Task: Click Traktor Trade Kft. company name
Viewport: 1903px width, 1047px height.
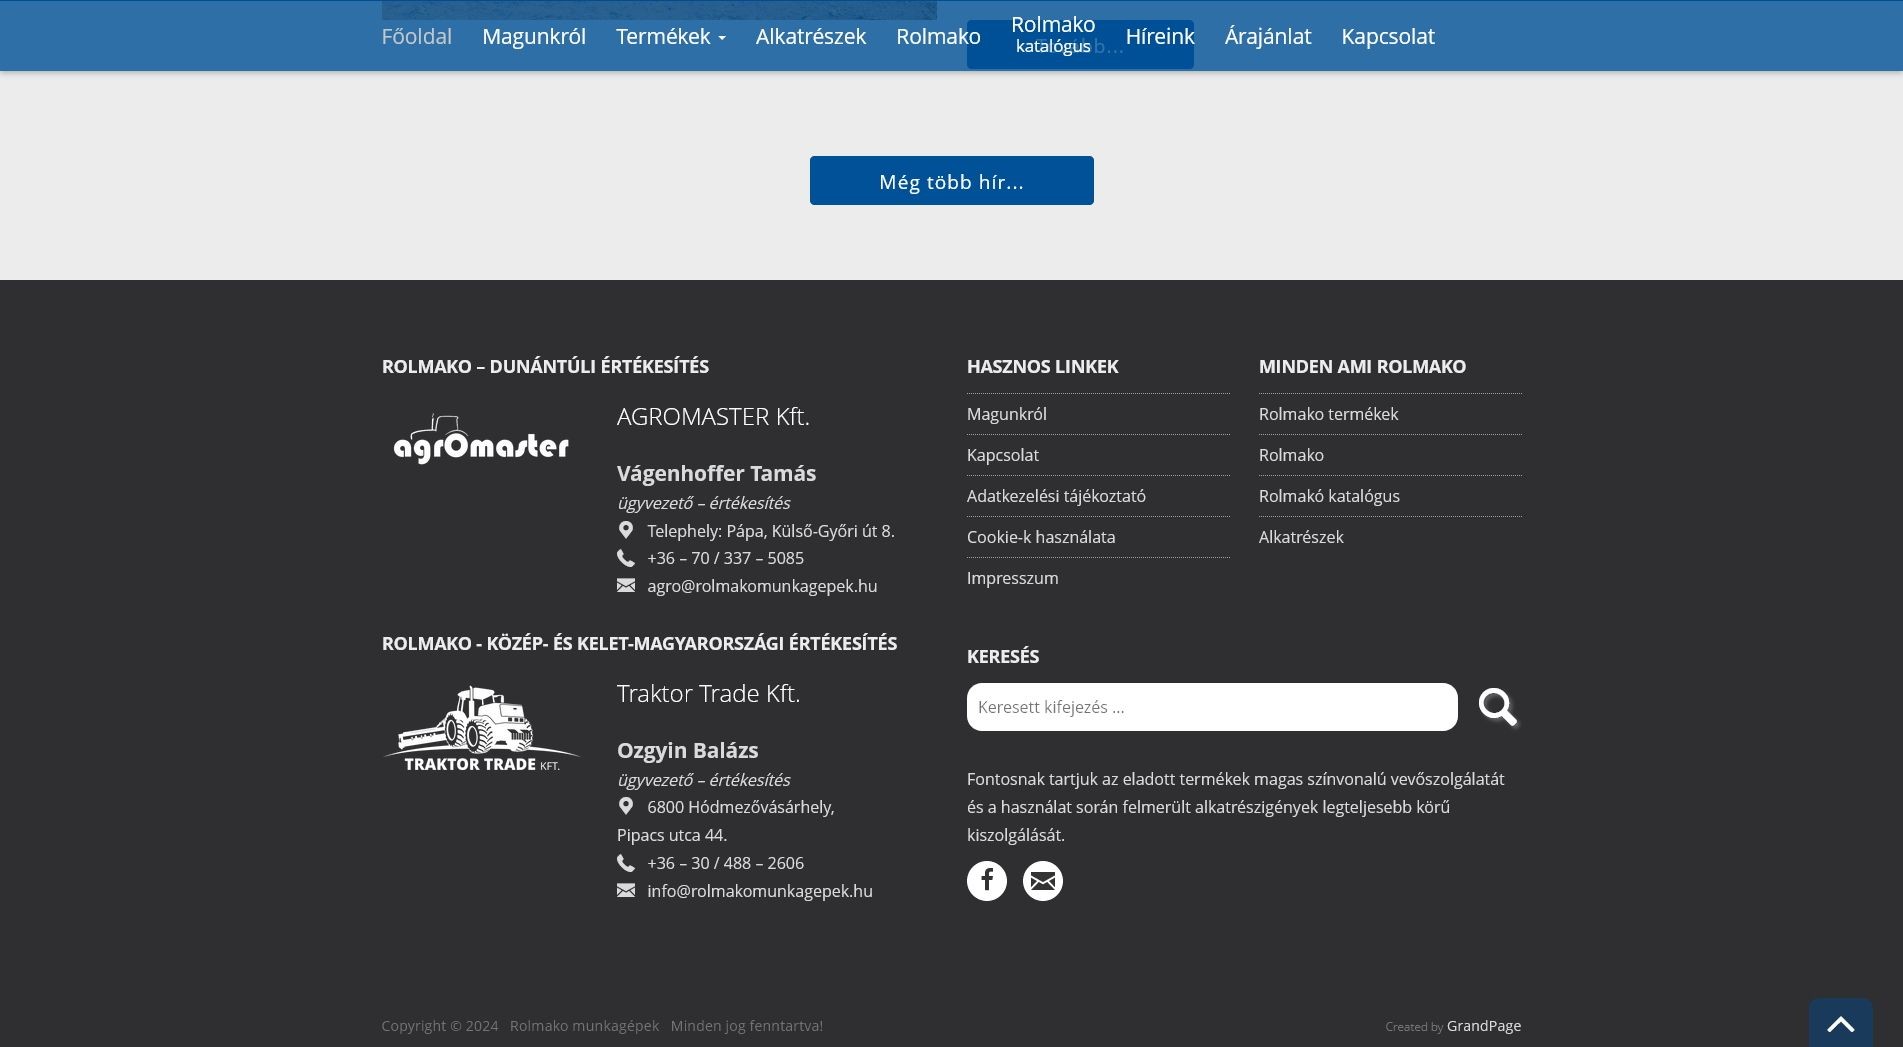Action: click(x=708, y=693)
